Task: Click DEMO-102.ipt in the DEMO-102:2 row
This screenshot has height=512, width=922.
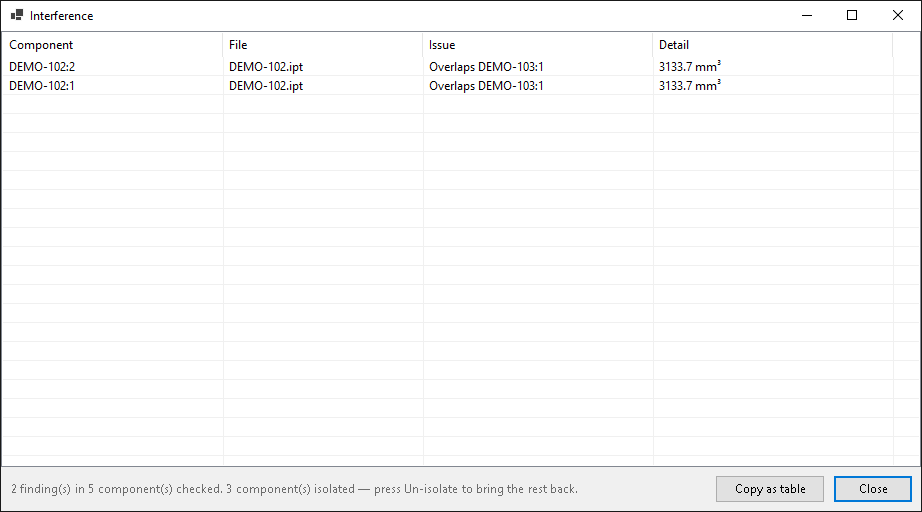Action: pos(266,66)
